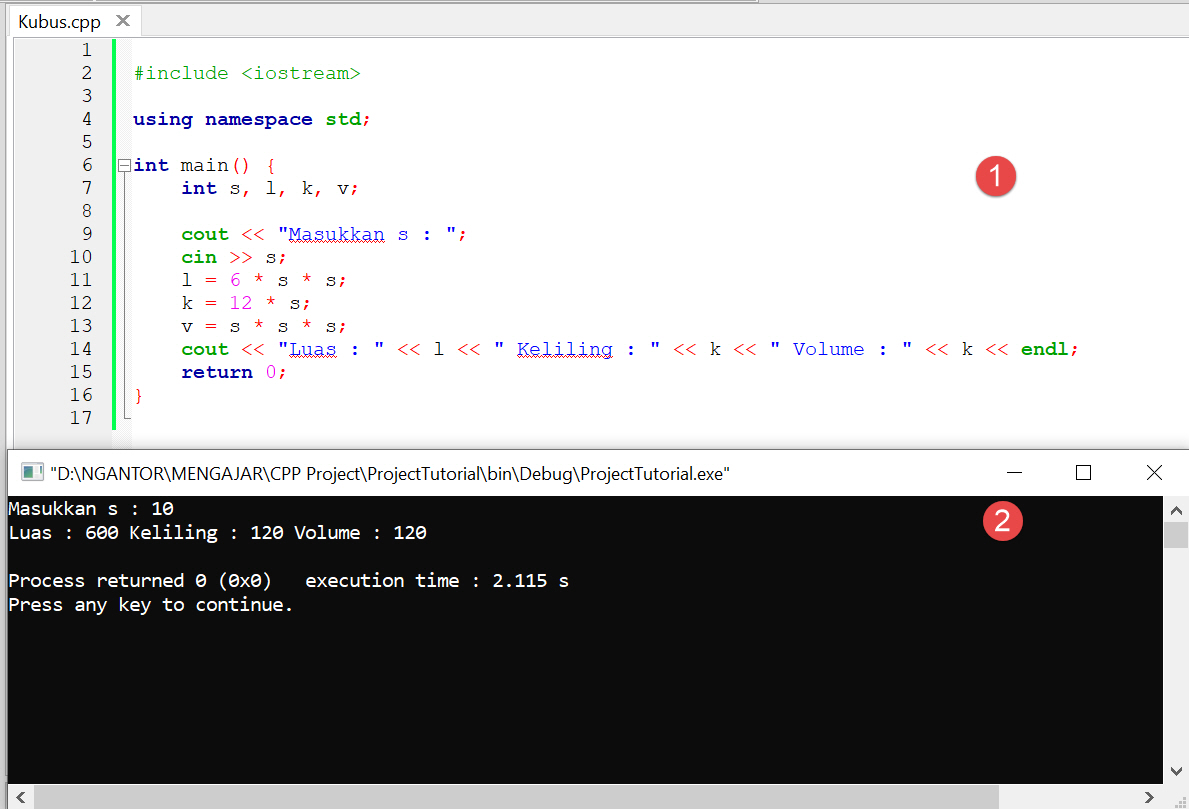Click 'Press any key to continue.' text
This screenshot has width=1189, height=809.
click(150, 605)
